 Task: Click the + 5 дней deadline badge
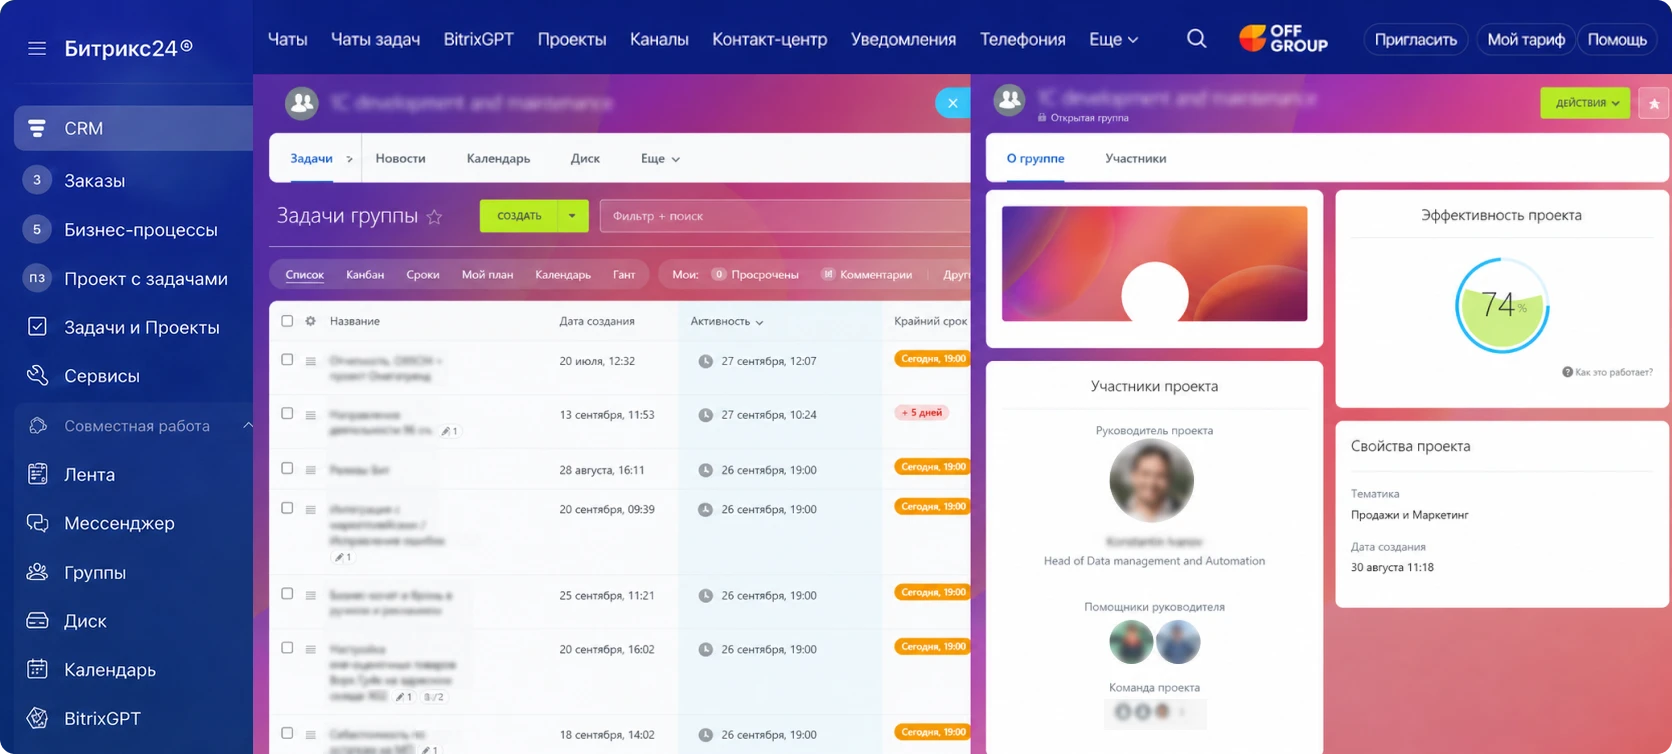922,413
